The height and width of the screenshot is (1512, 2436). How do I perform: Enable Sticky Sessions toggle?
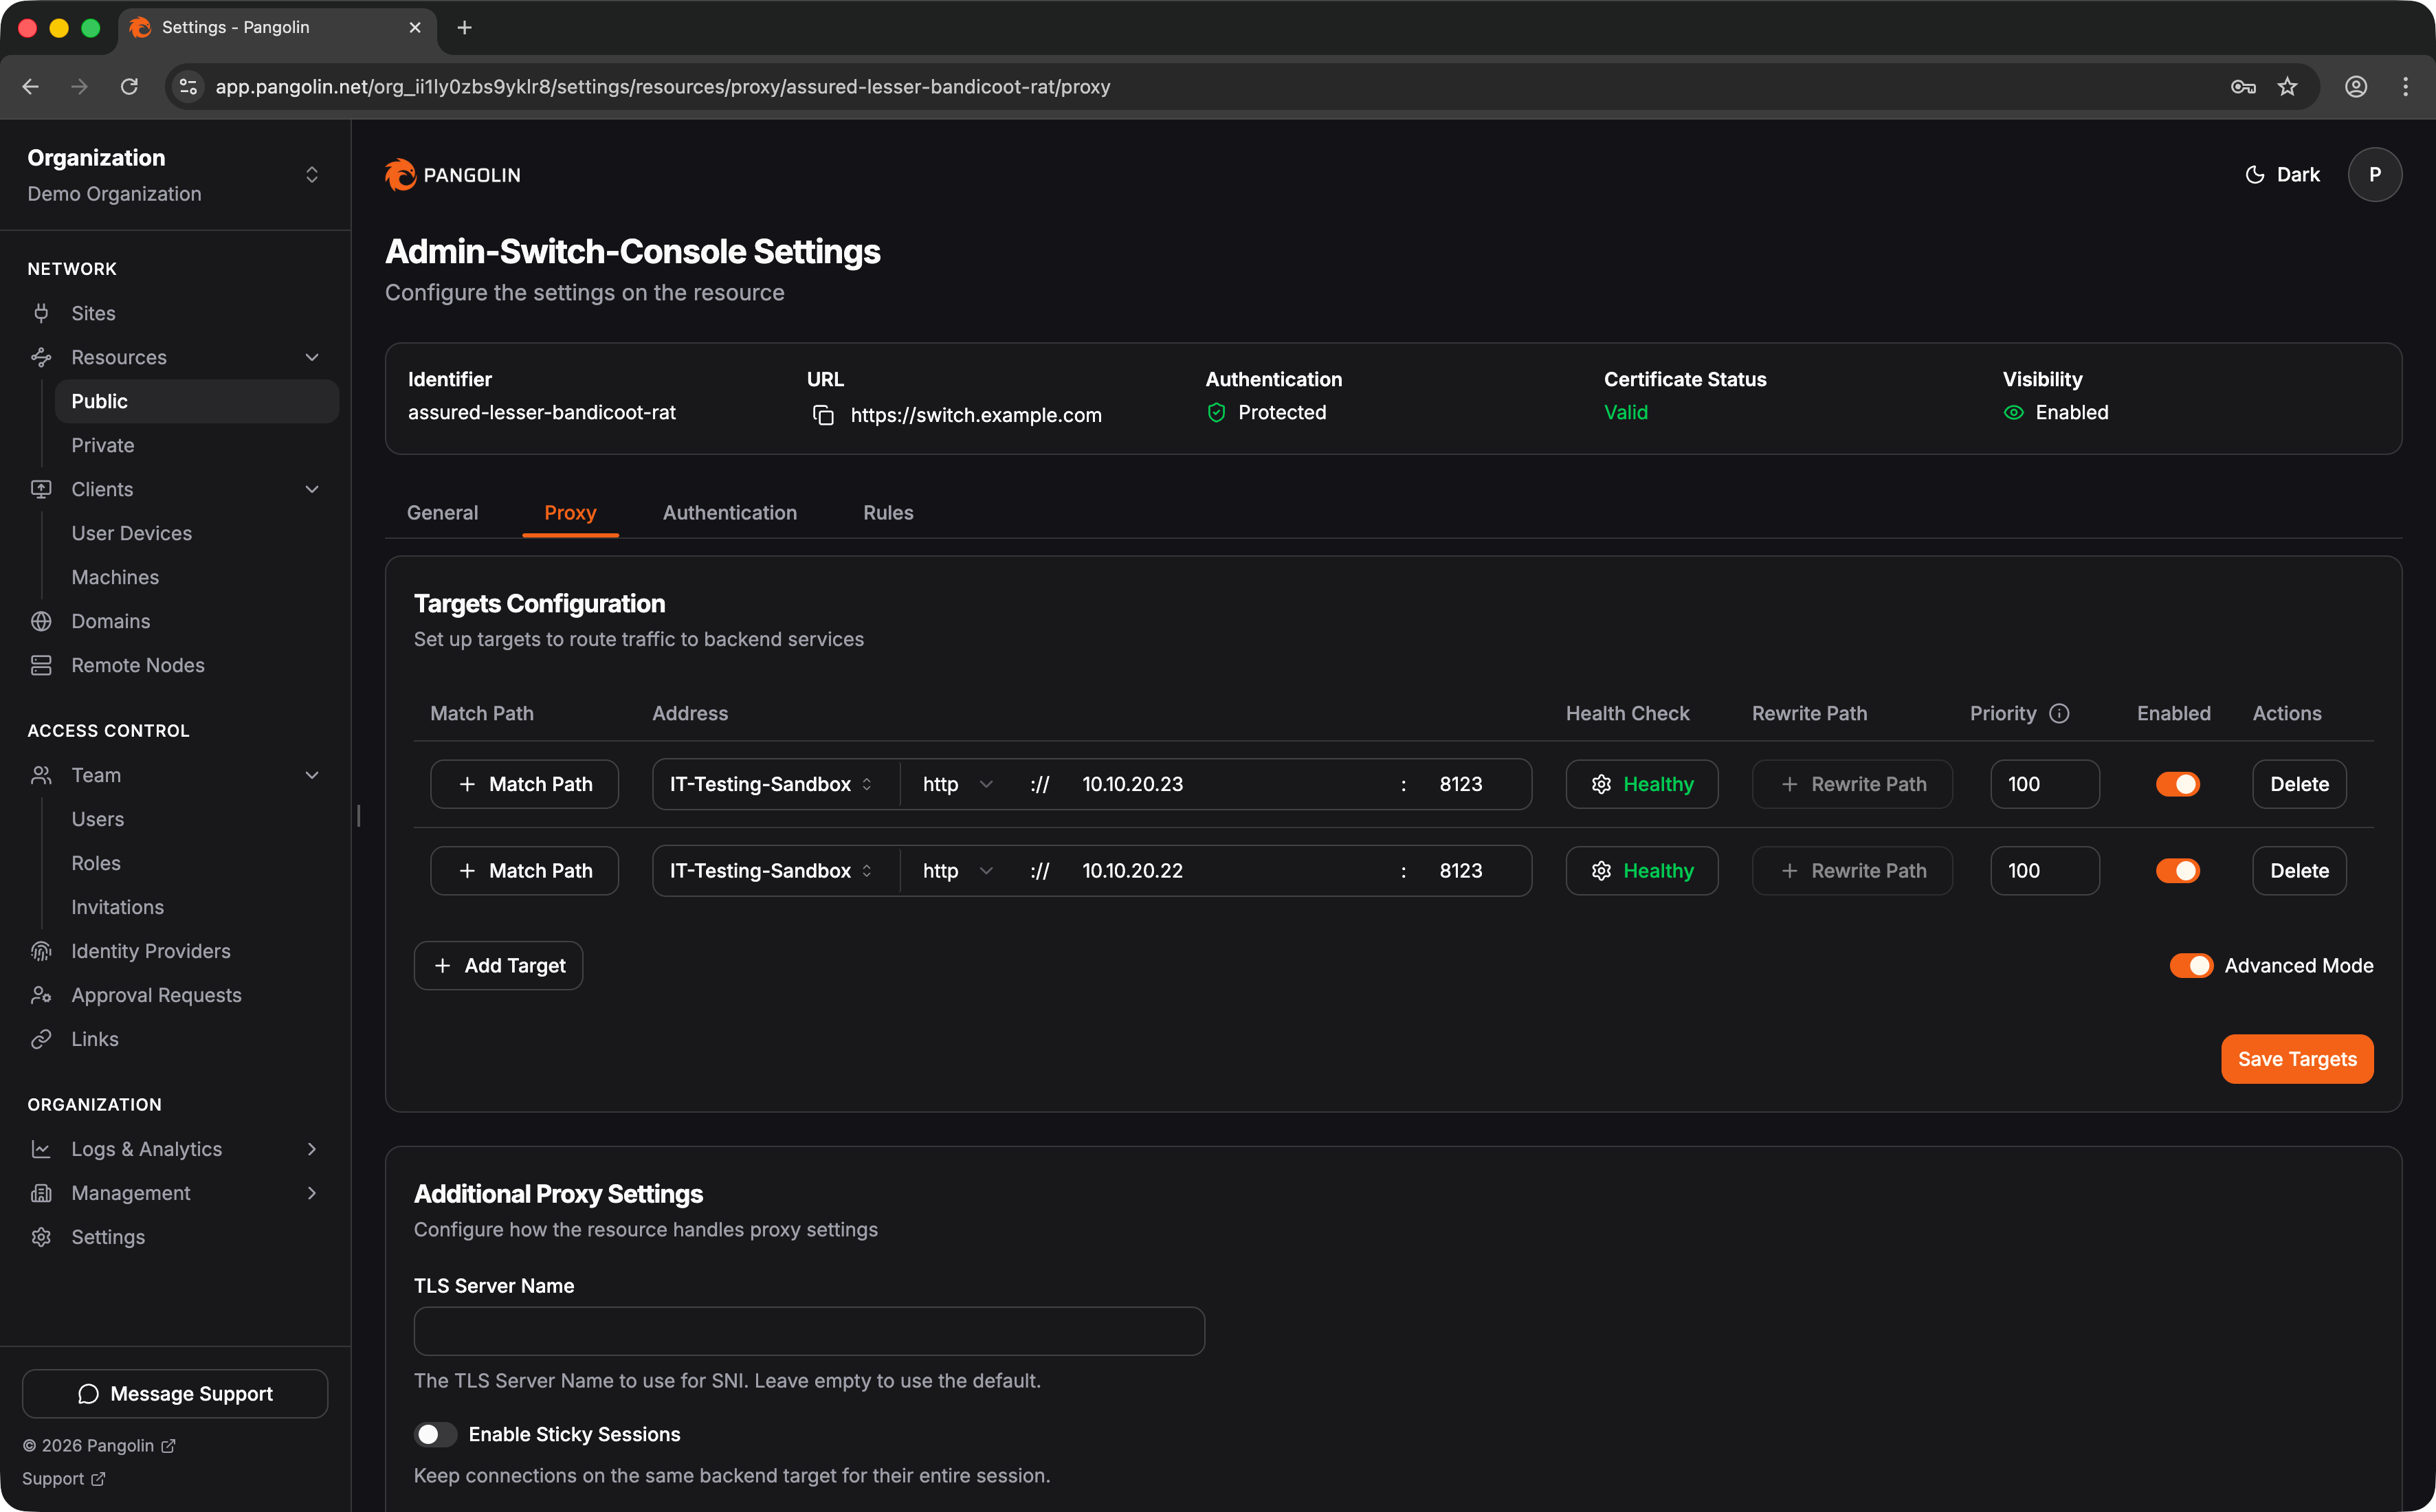pos(435,1434)
